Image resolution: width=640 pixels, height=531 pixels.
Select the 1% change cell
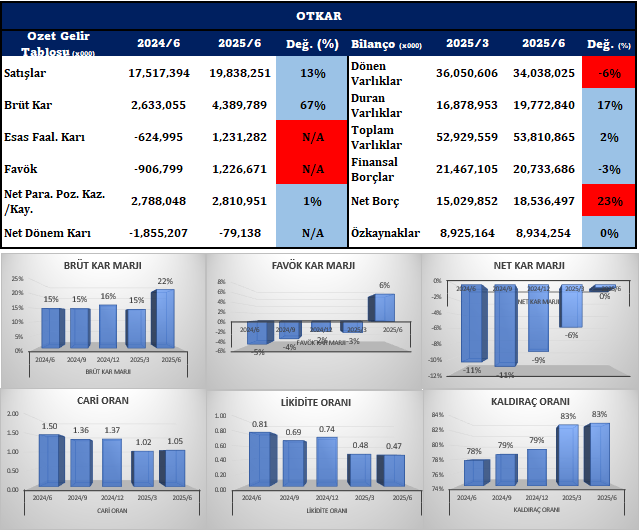click(312, 200)
